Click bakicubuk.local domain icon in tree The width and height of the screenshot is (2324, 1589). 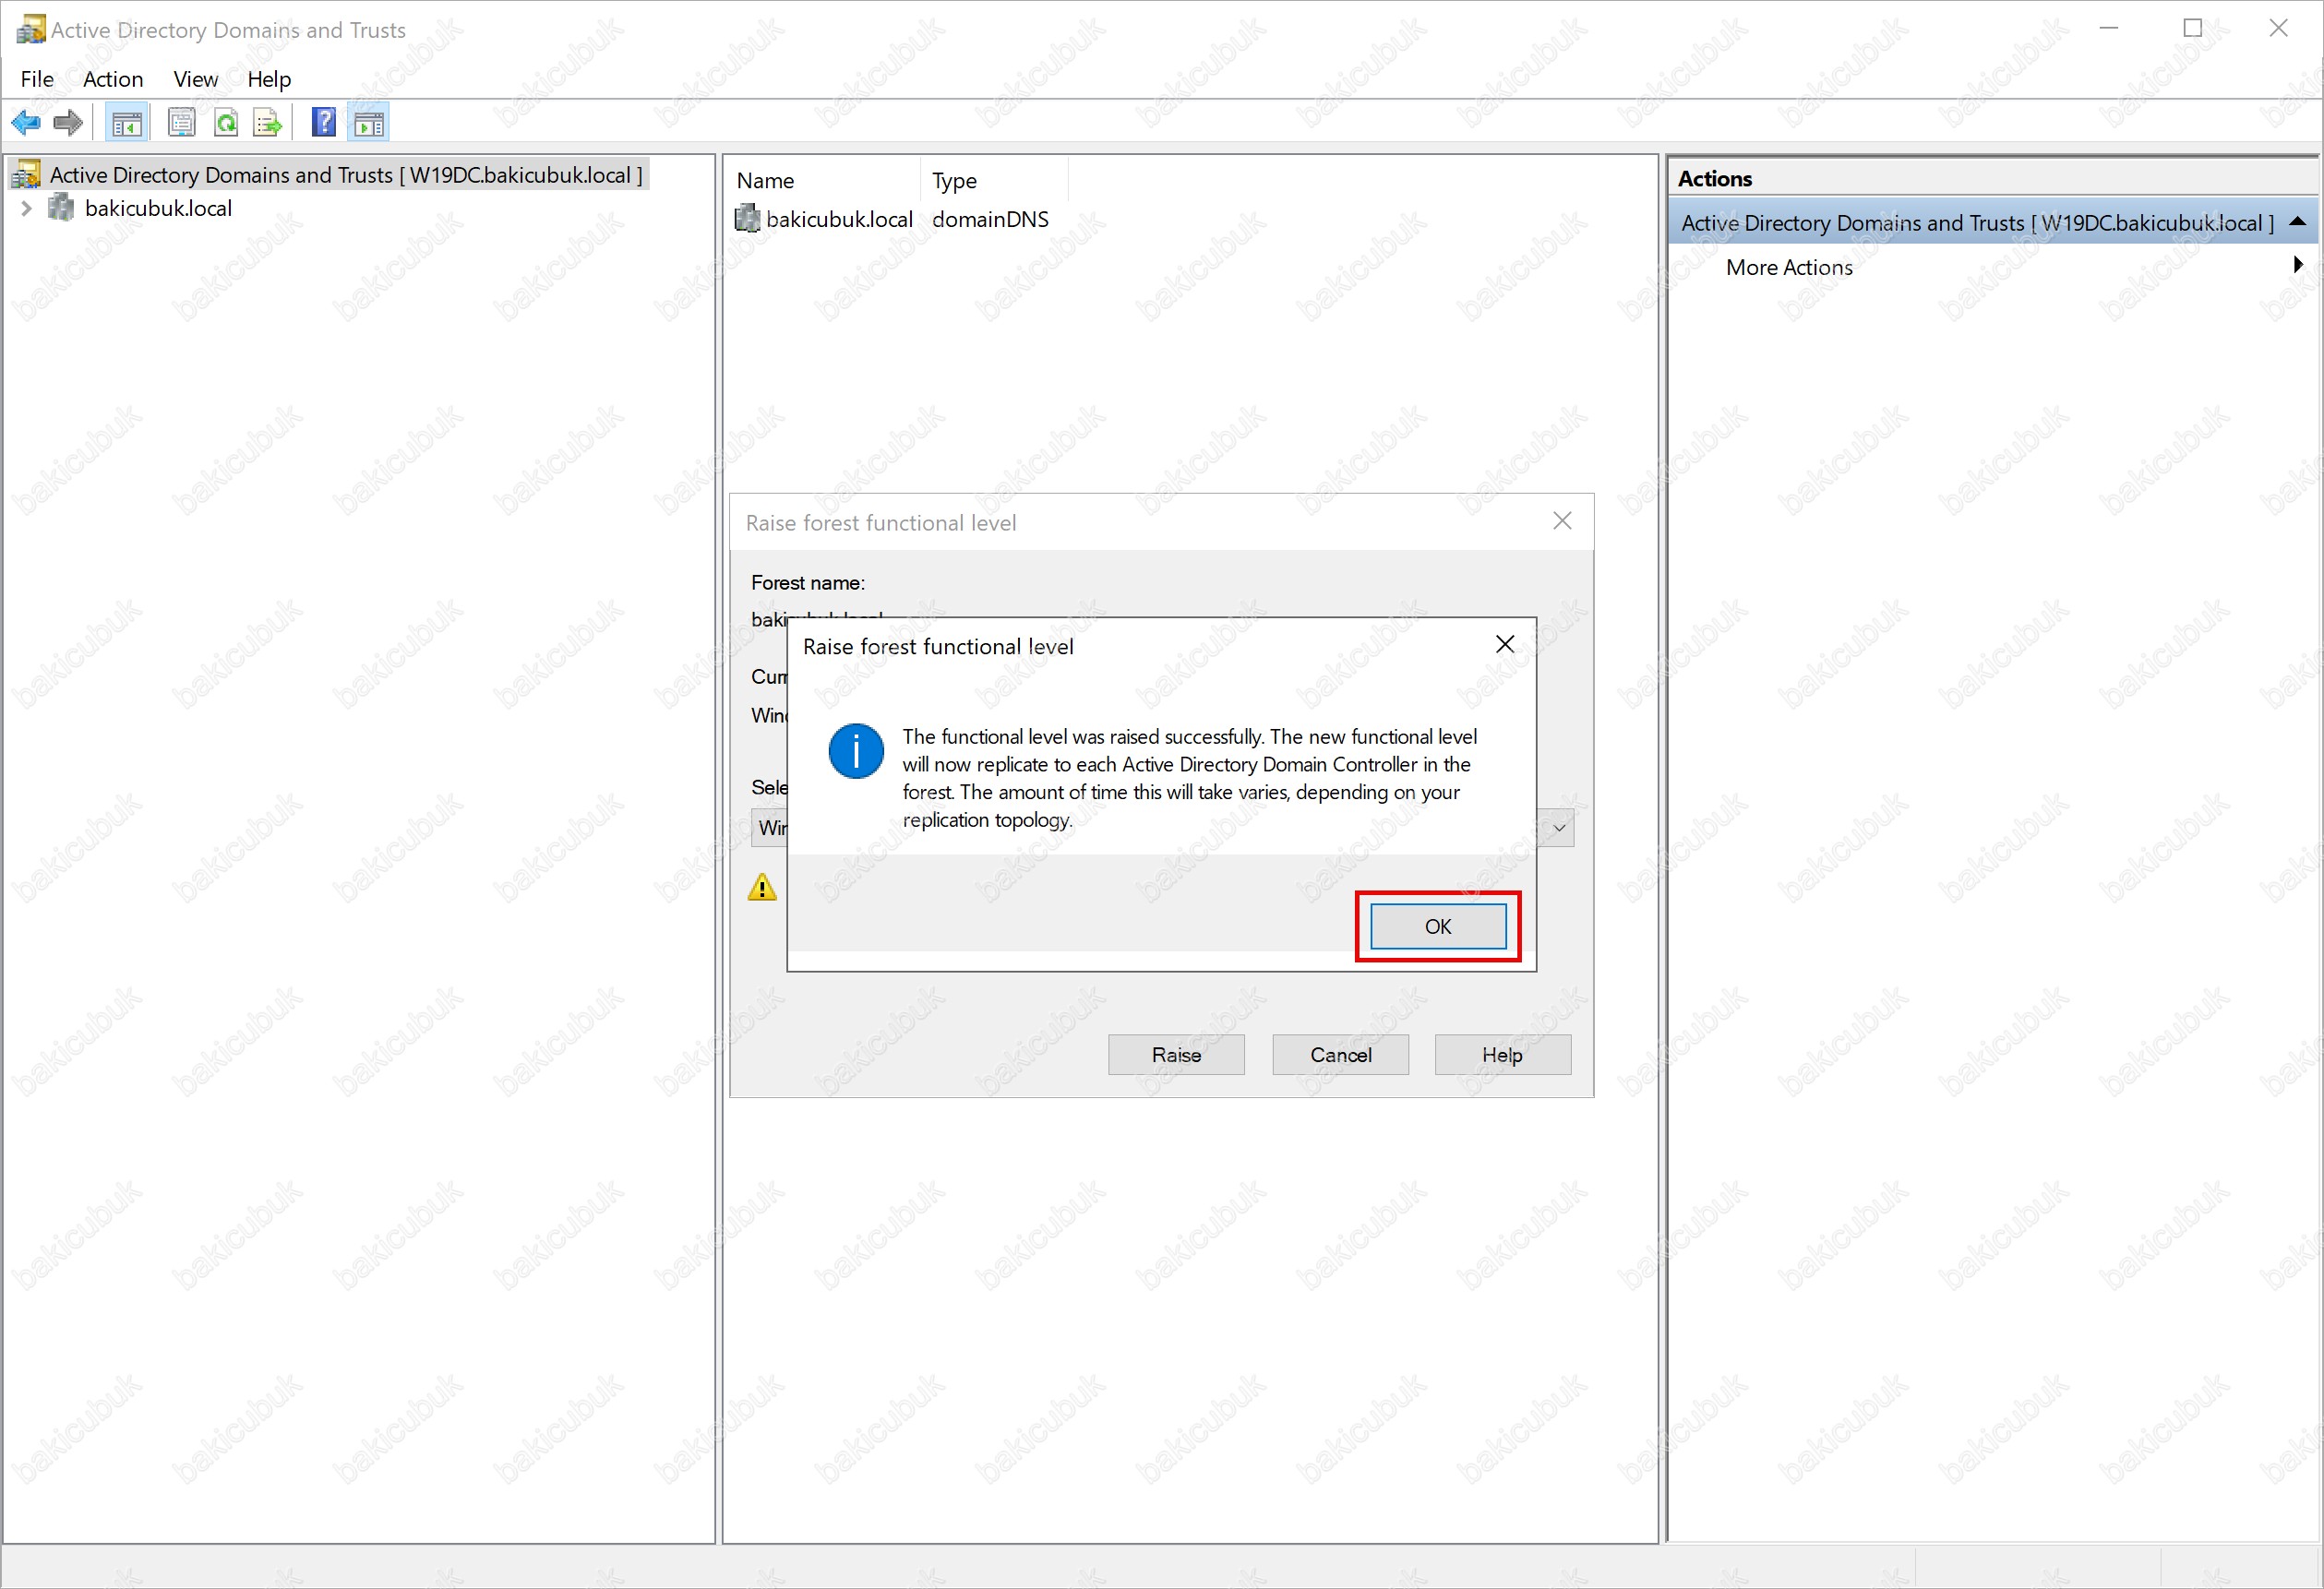click(x=62, y=208)
